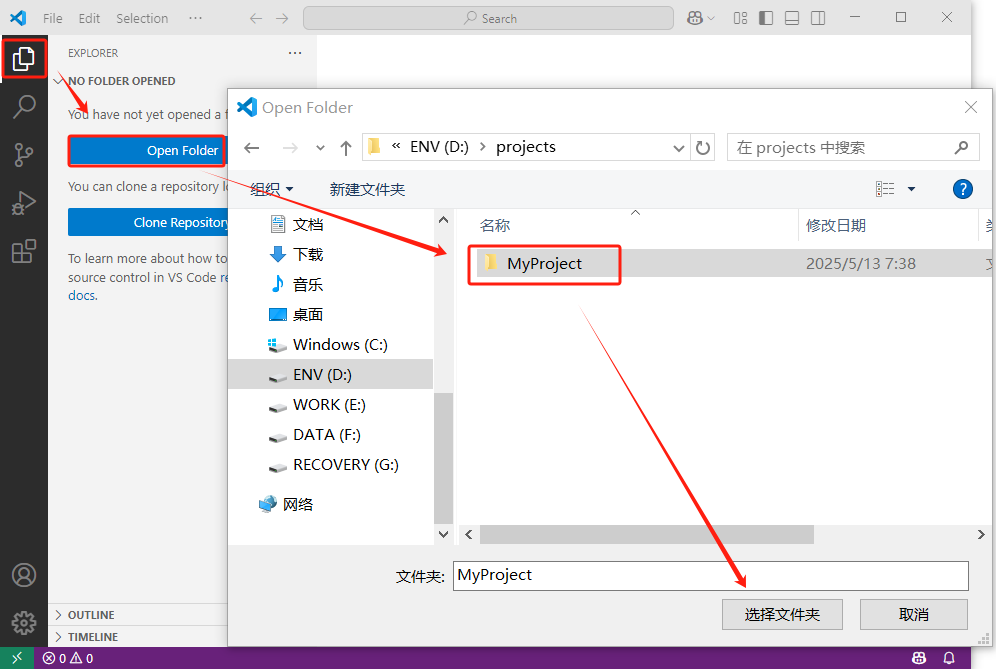Click the Clone Repository button
This screenshot has width=996, height=669.
click(148, 222)
